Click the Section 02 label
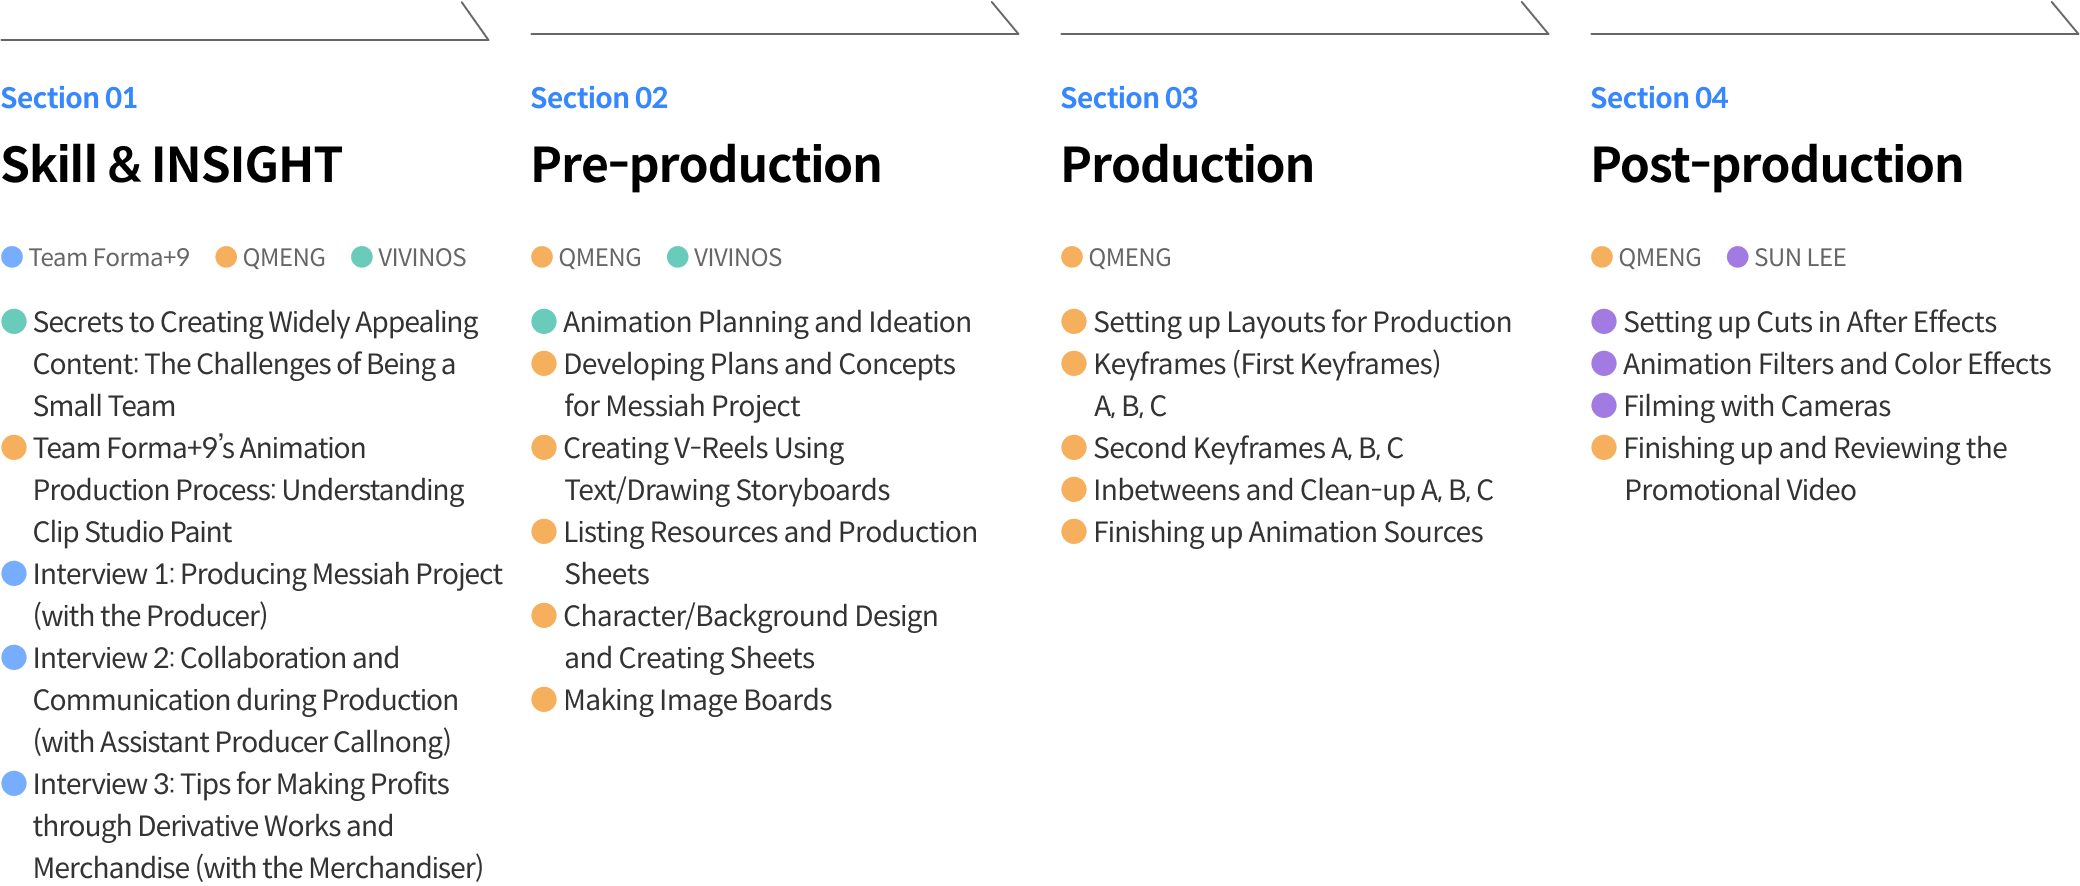 [599, 98]
